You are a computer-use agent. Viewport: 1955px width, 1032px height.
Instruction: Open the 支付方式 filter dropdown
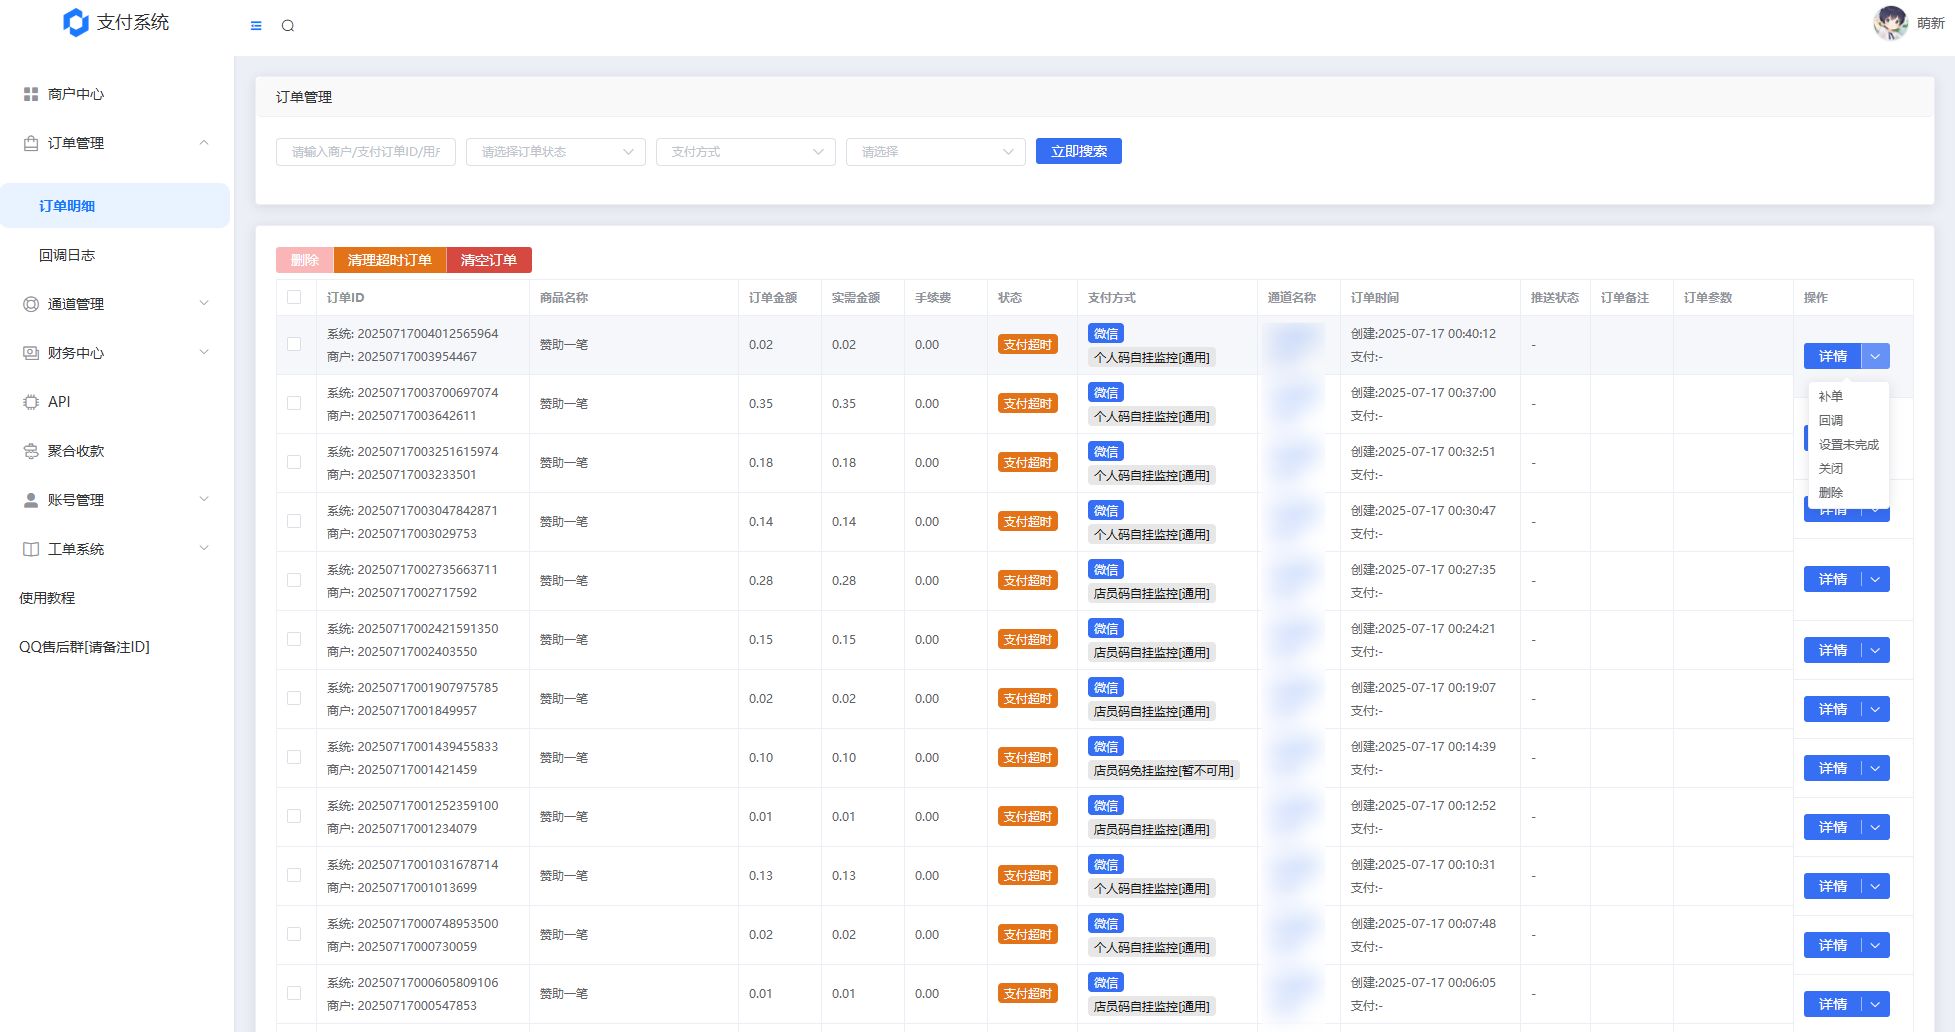pos(745,152)
